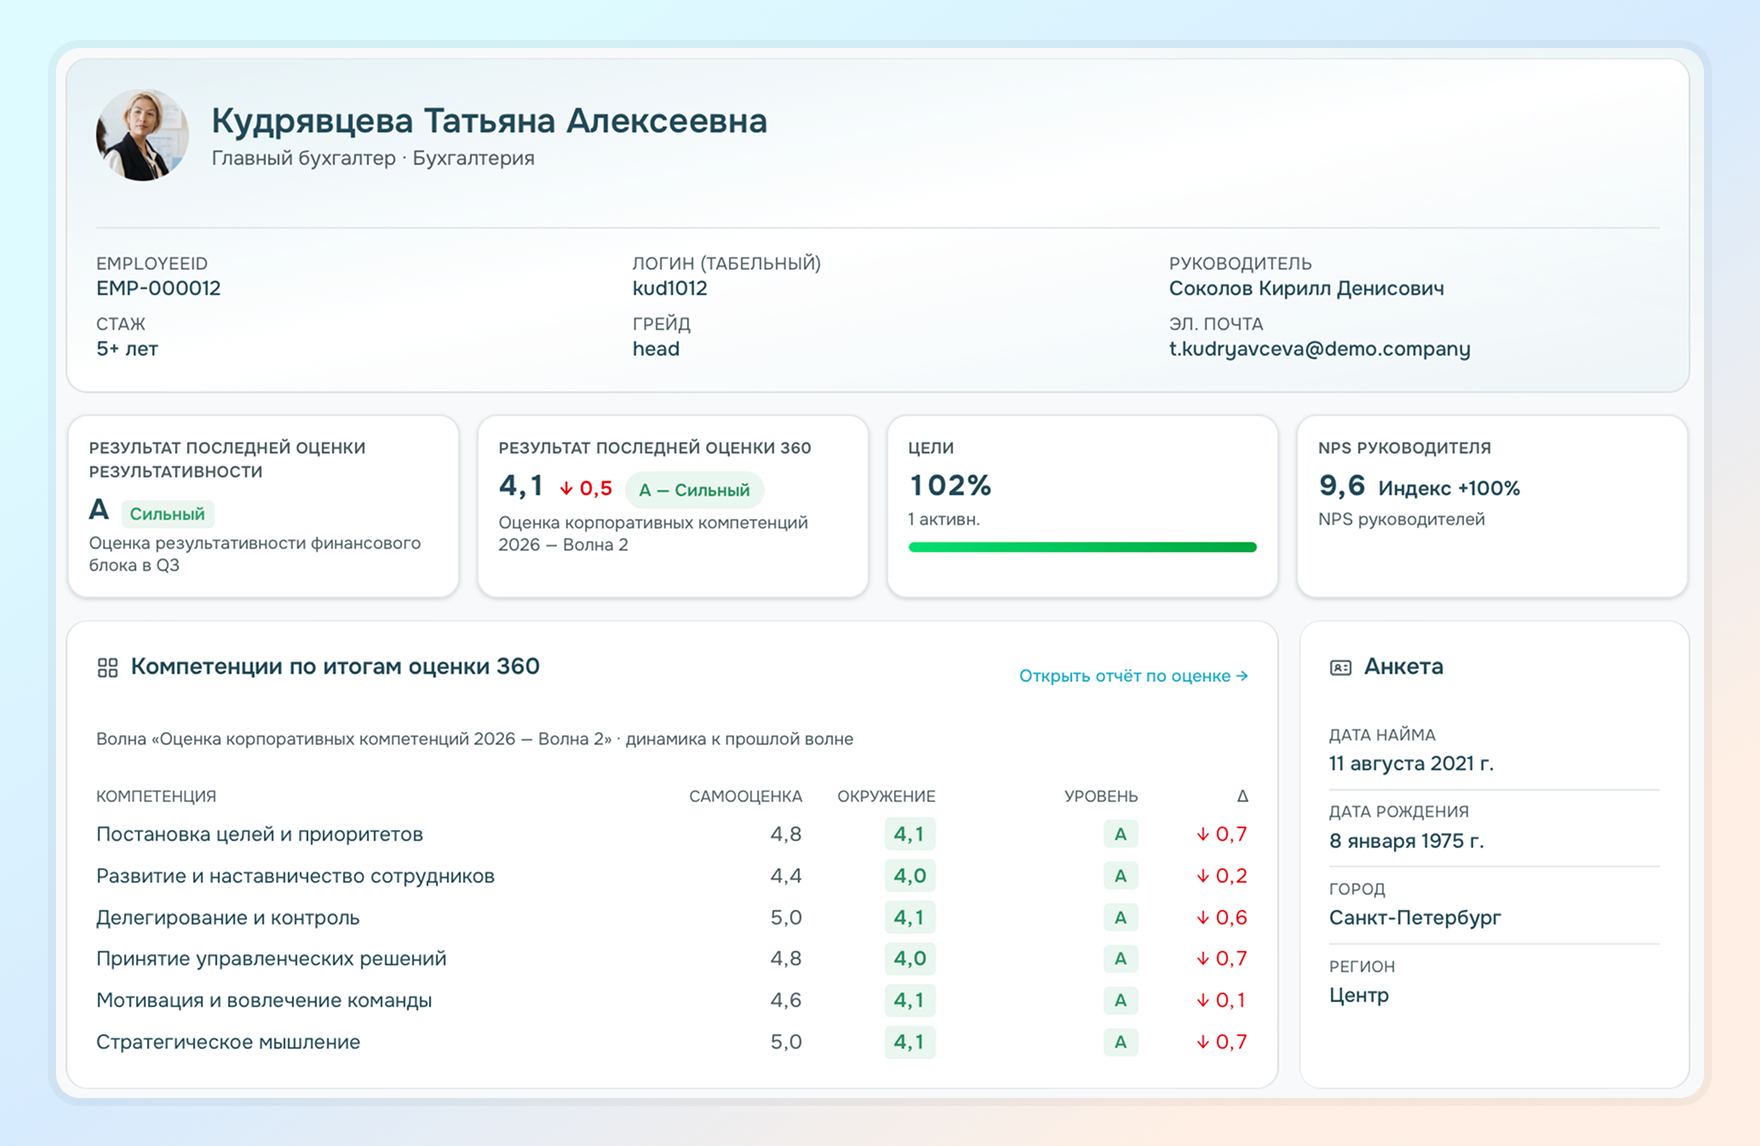
Task: Click the 4,0 environment score for Развитие и наставничество
Action: (x=910, y=876)
